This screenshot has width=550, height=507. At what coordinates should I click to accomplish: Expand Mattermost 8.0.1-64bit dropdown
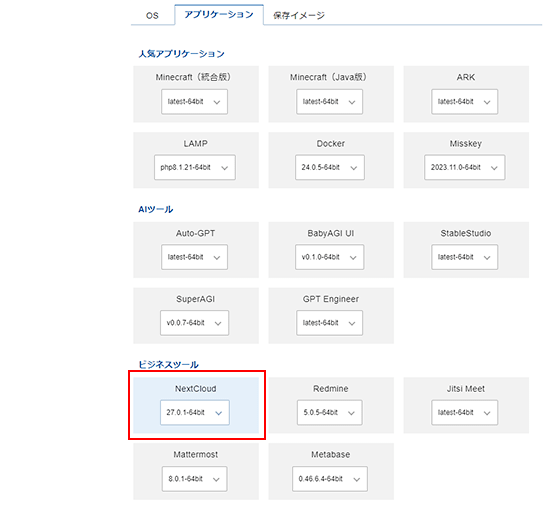point(194,479)
